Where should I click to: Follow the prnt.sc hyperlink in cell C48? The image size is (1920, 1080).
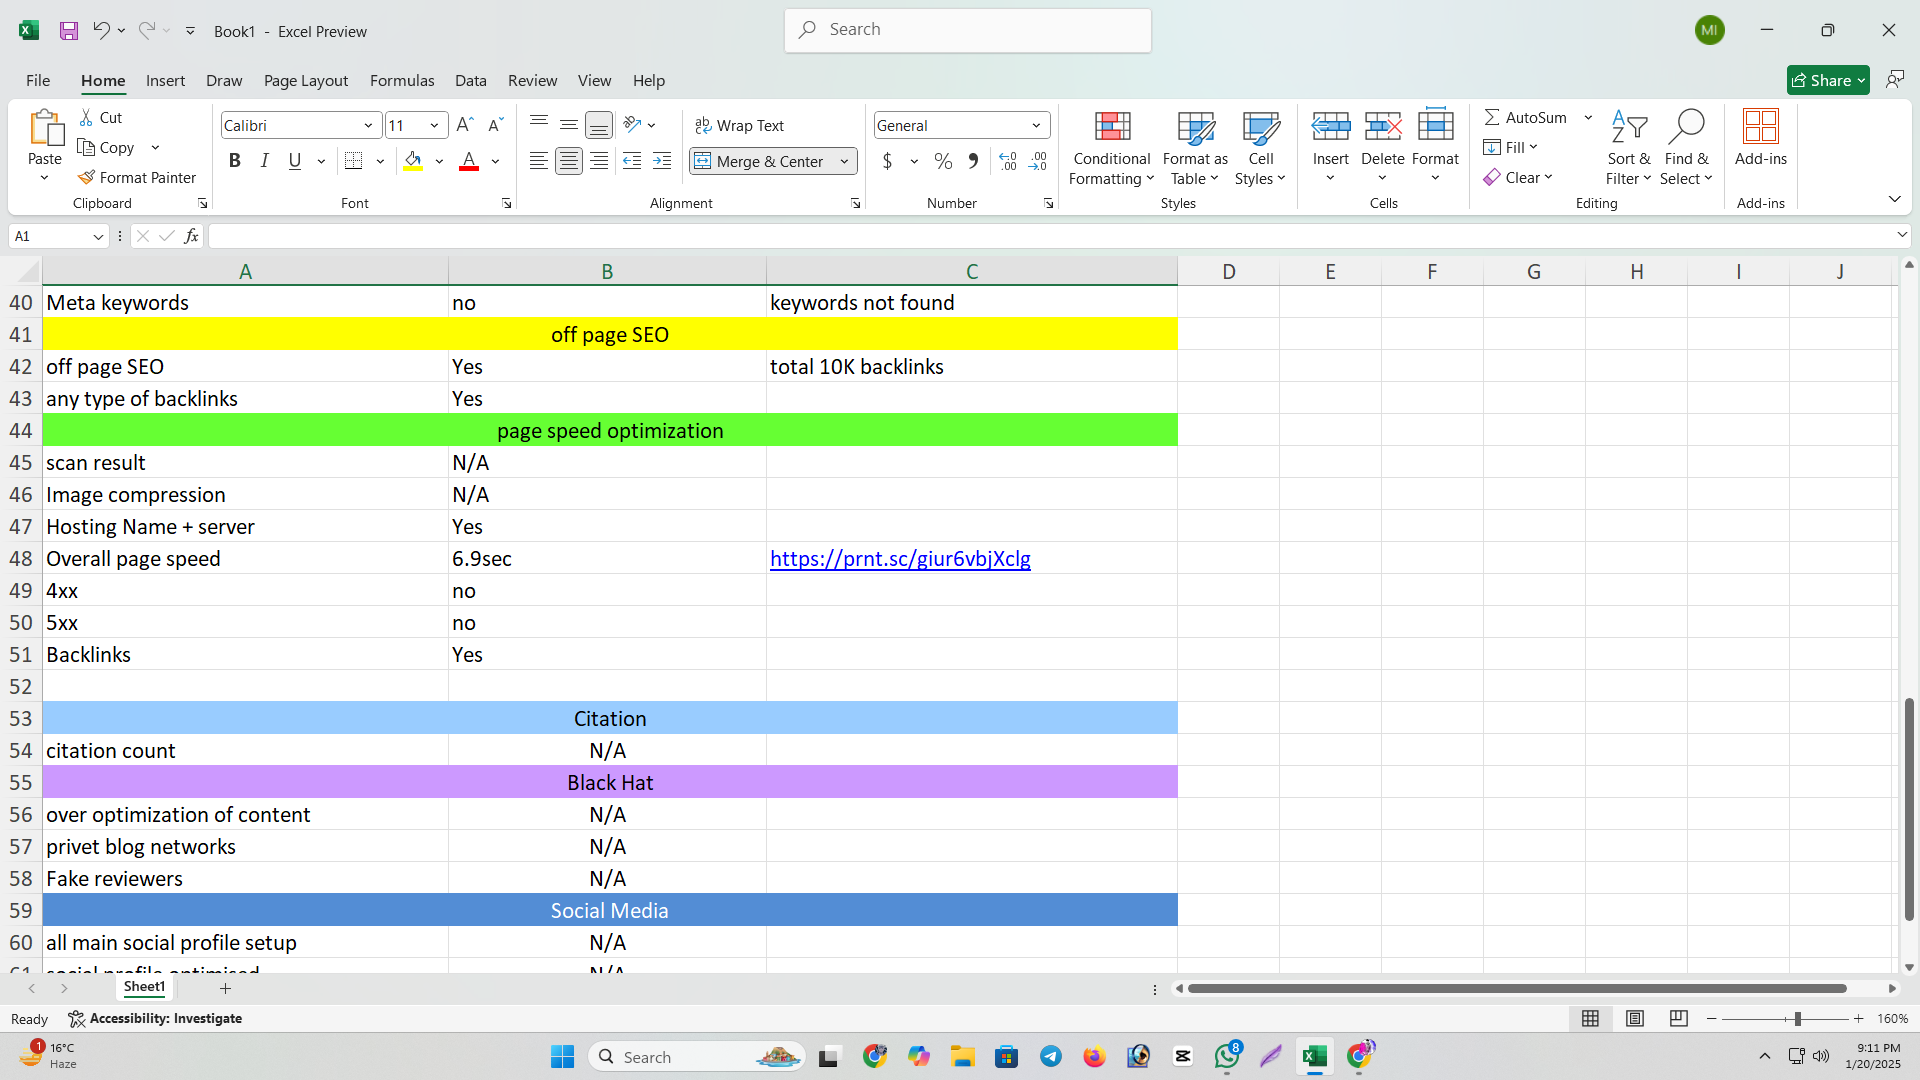[899, 559]
